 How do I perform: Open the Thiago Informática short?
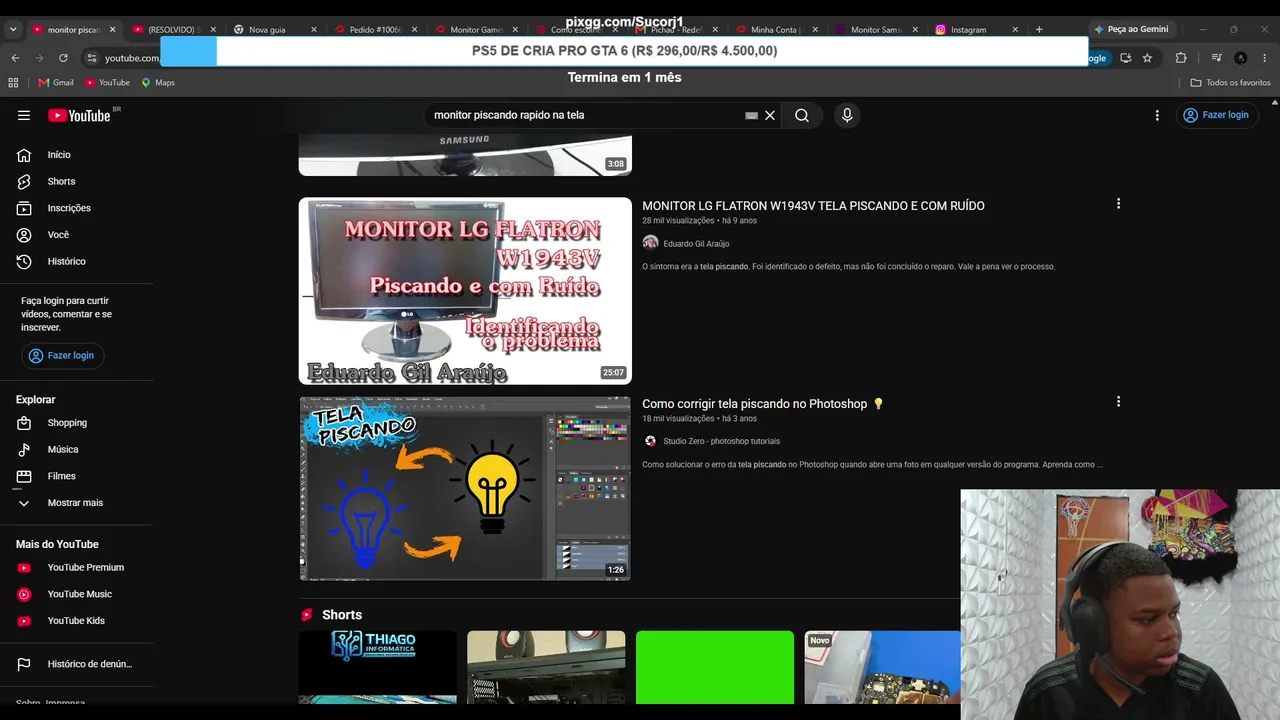point(378,667)
